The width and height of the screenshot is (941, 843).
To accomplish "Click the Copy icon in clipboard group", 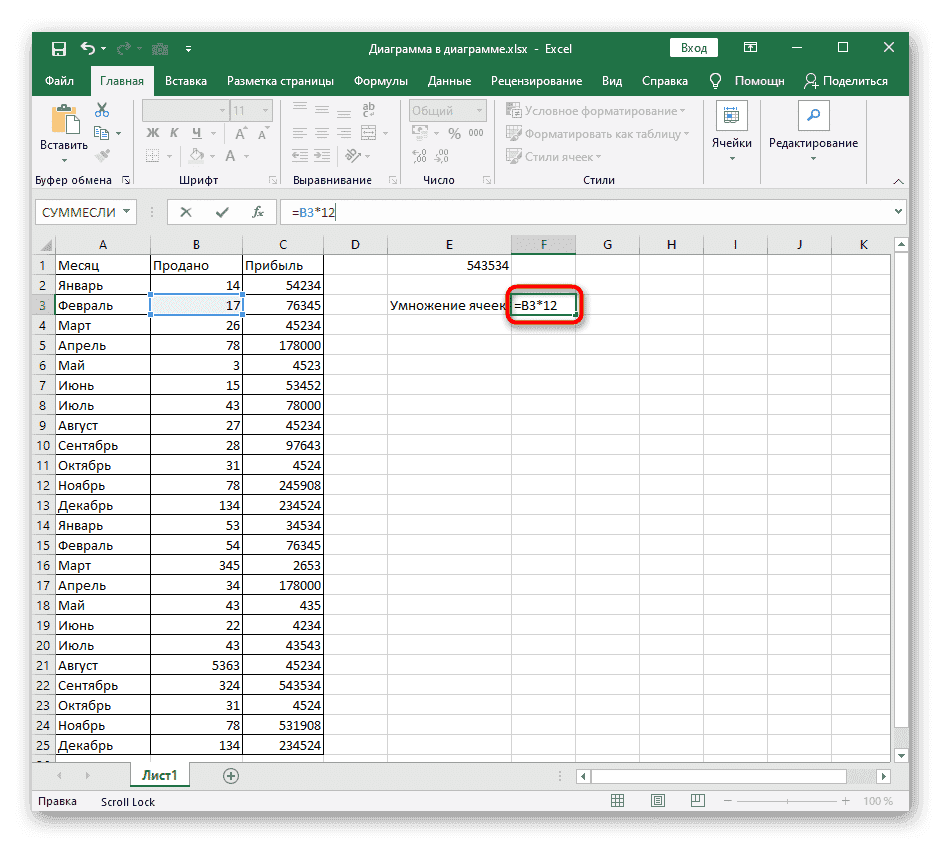I will click(102, 133).
